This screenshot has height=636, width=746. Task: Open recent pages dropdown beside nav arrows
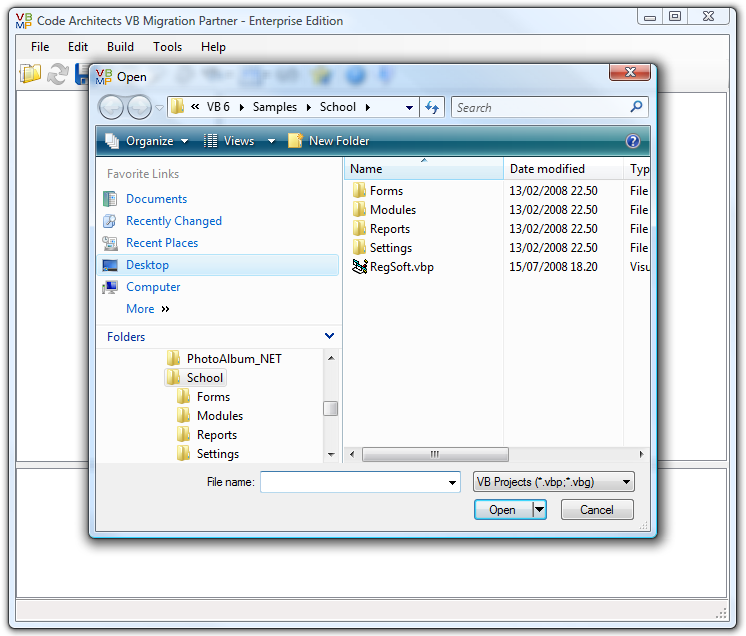pyautogui.click(x=159, y=108)
